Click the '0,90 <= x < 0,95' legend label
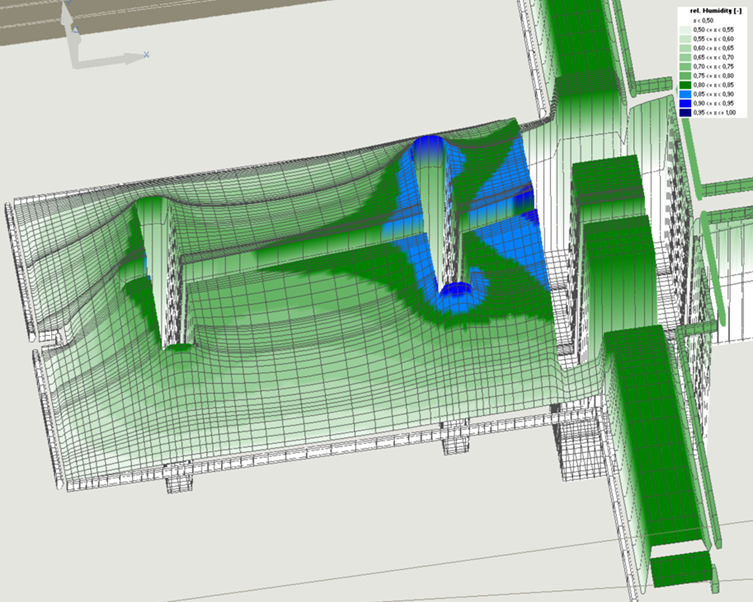Image resolution: width=753 pixels, height=602 pixels. (714, 103)
